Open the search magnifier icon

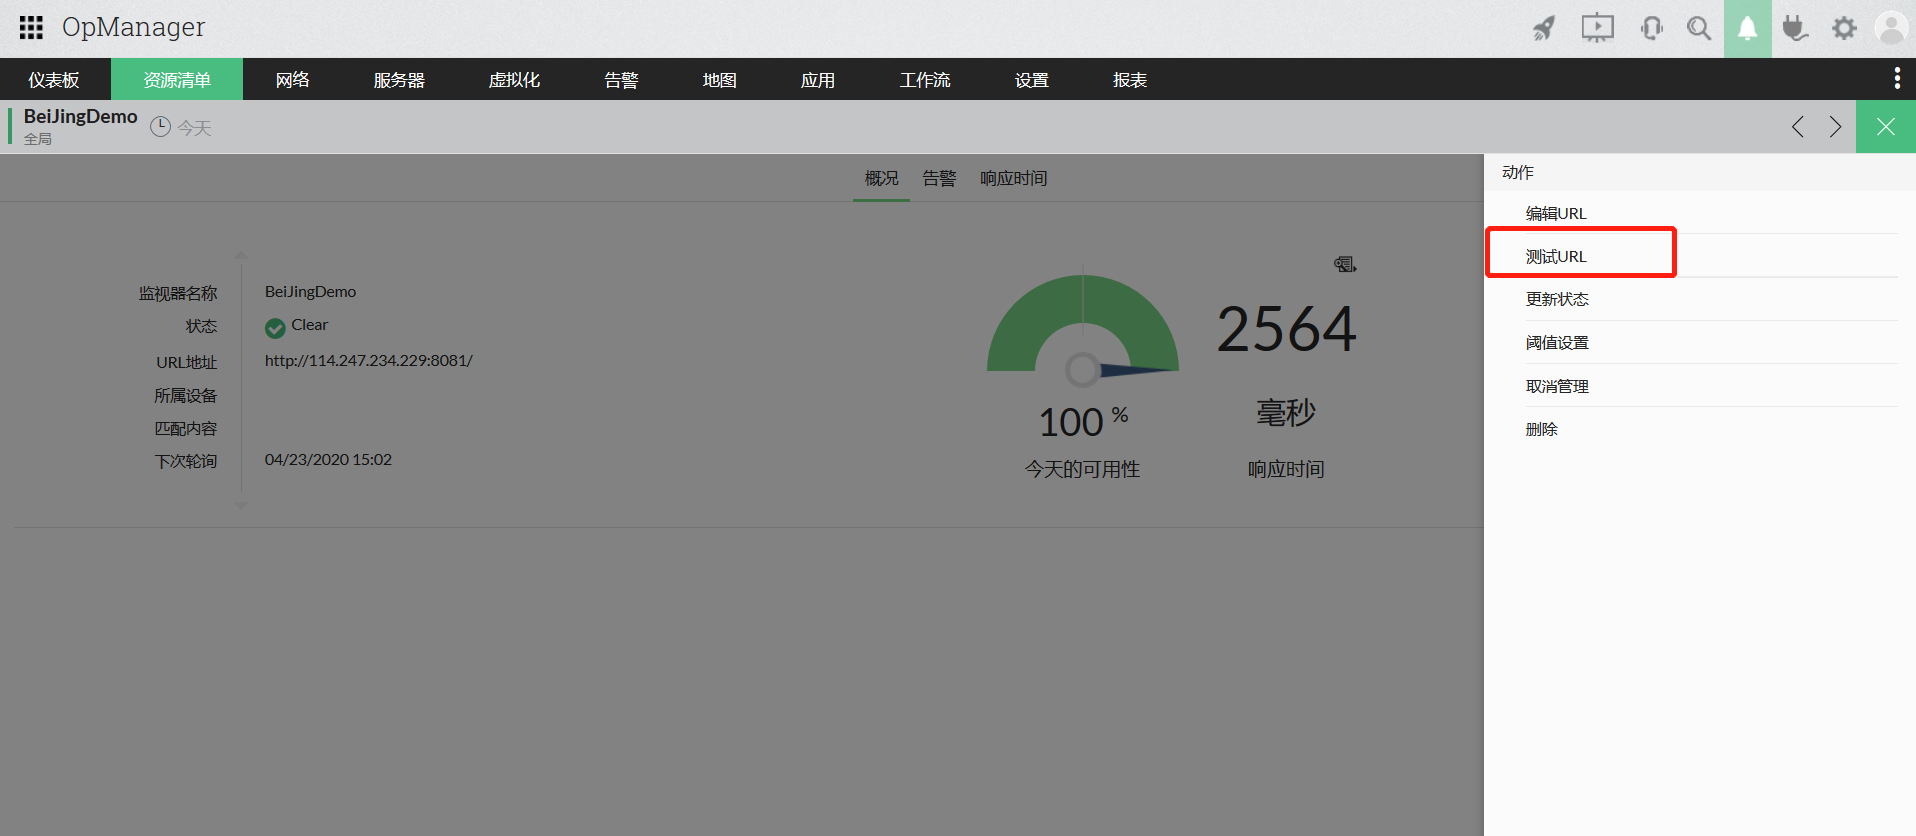pyautogui.click(x=1699, y=28)
